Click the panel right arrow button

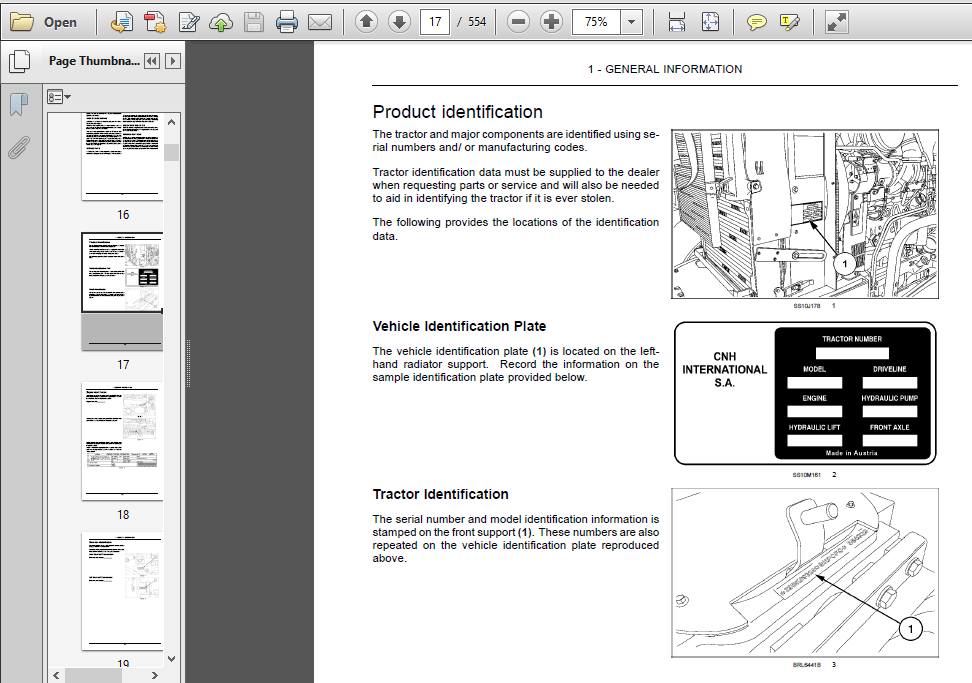click(x=173, y=61)
